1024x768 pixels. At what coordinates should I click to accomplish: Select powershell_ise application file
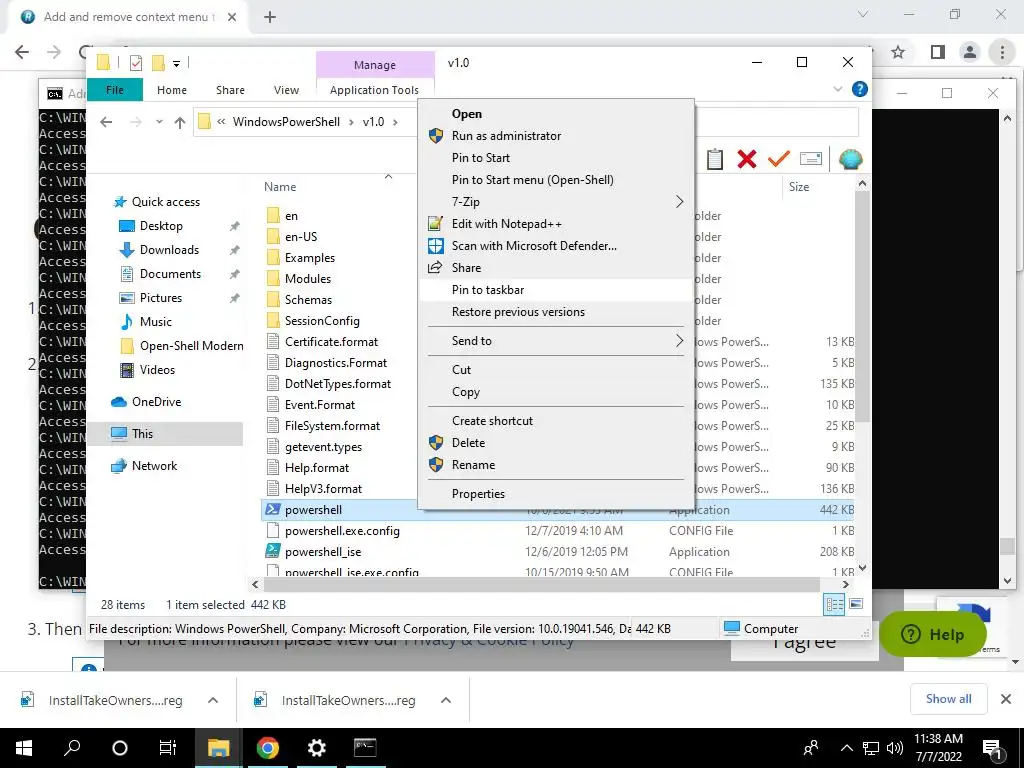coord(323,552)
